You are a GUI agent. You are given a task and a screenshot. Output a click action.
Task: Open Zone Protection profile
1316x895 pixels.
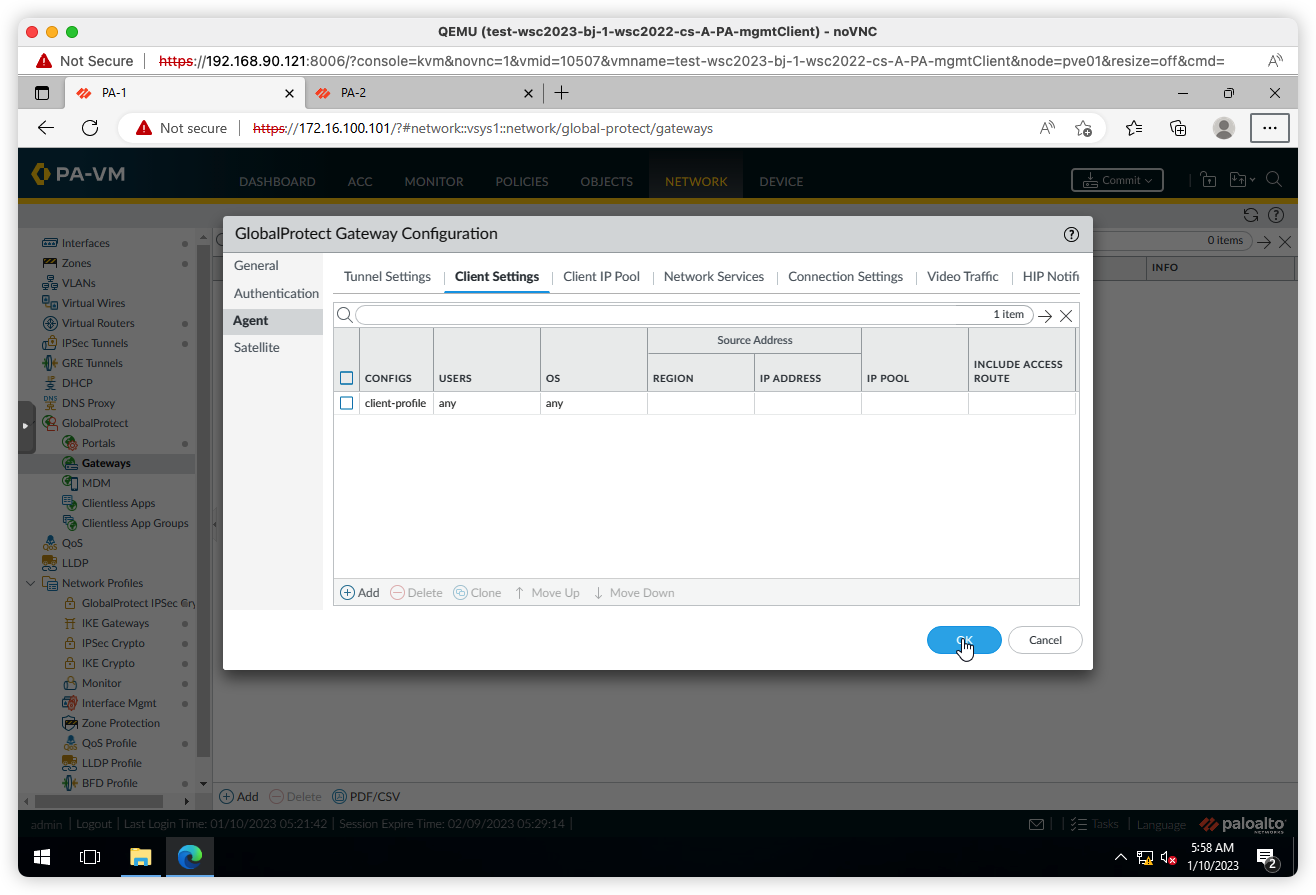coord(120,723)
